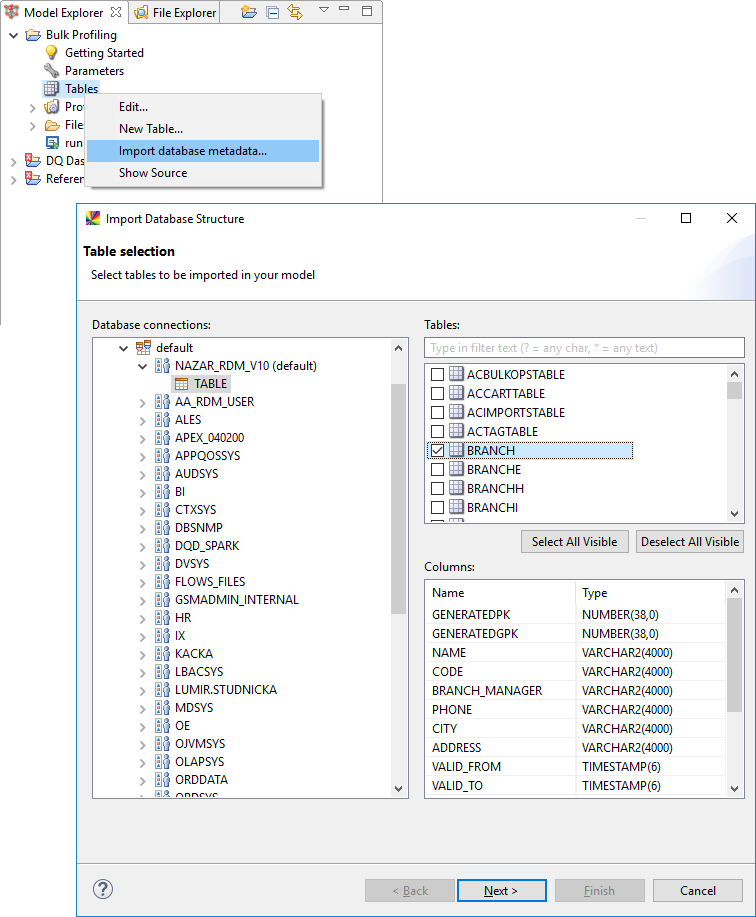
Task: Choose Import database metadata from context menu
Action: click(193, 151)
